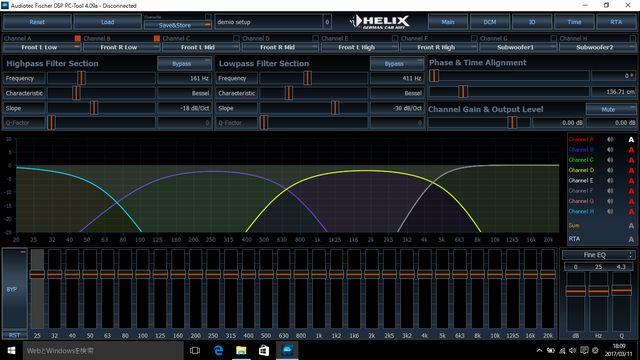Mute Channel D with its speaker icon
Screen dimensions: 640x360
pos(610,170)
